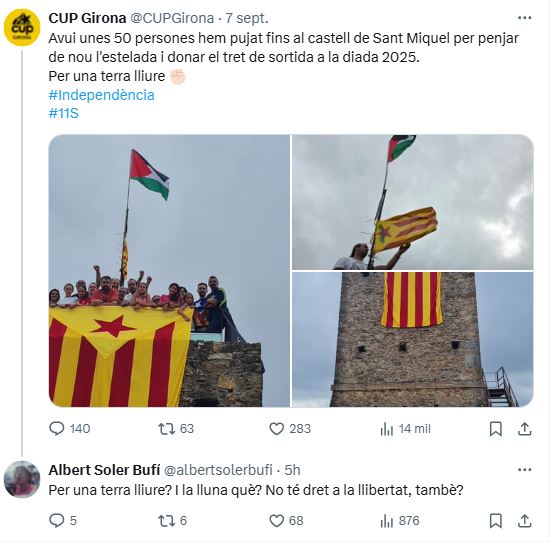View analytics of Albert Soler Bufí's reply
Viewport: 553px width, 542px height.
click(x=387, y=520)
